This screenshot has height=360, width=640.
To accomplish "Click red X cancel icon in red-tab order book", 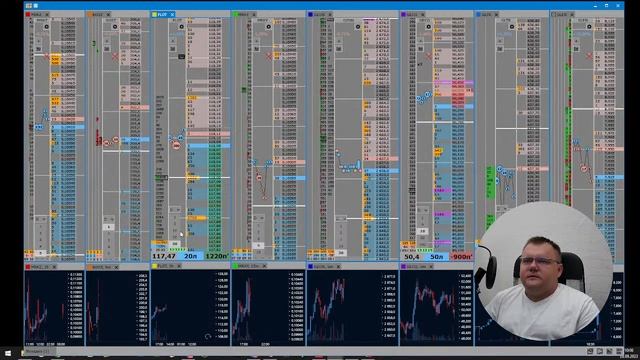I will click(46, 56).
